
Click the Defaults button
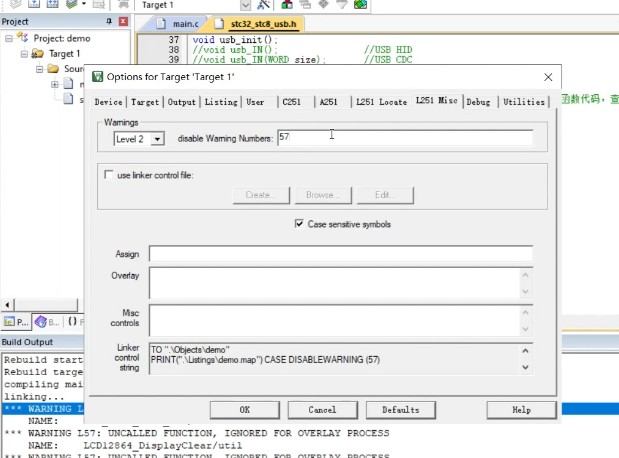coord(400,409)
